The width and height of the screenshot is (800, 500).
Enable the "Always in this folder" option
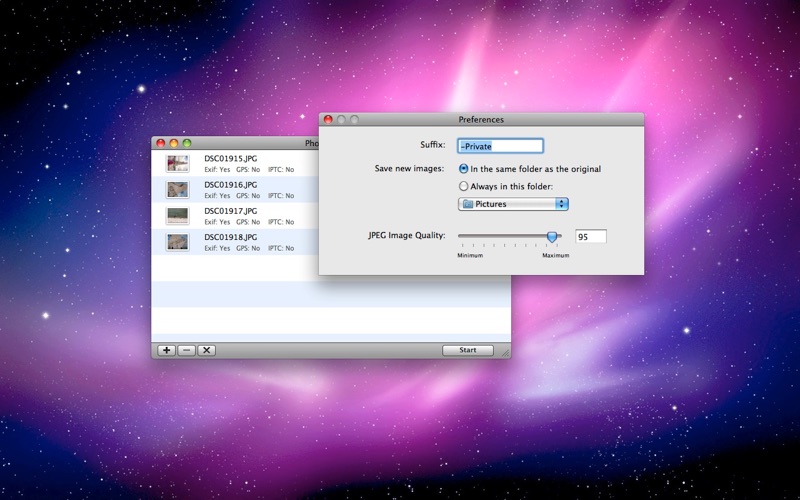click(x=464, y=186)
